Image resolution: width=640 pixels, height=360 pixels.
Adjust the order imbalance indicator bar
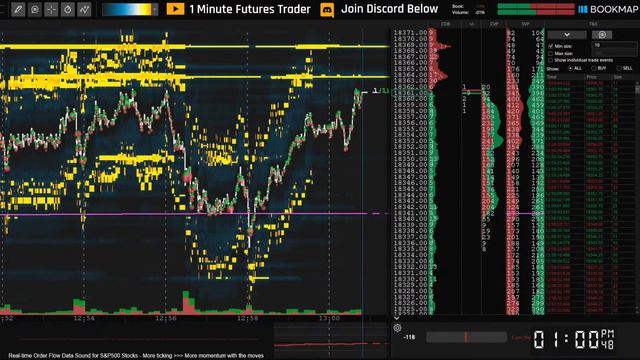(x=467, y=337)
